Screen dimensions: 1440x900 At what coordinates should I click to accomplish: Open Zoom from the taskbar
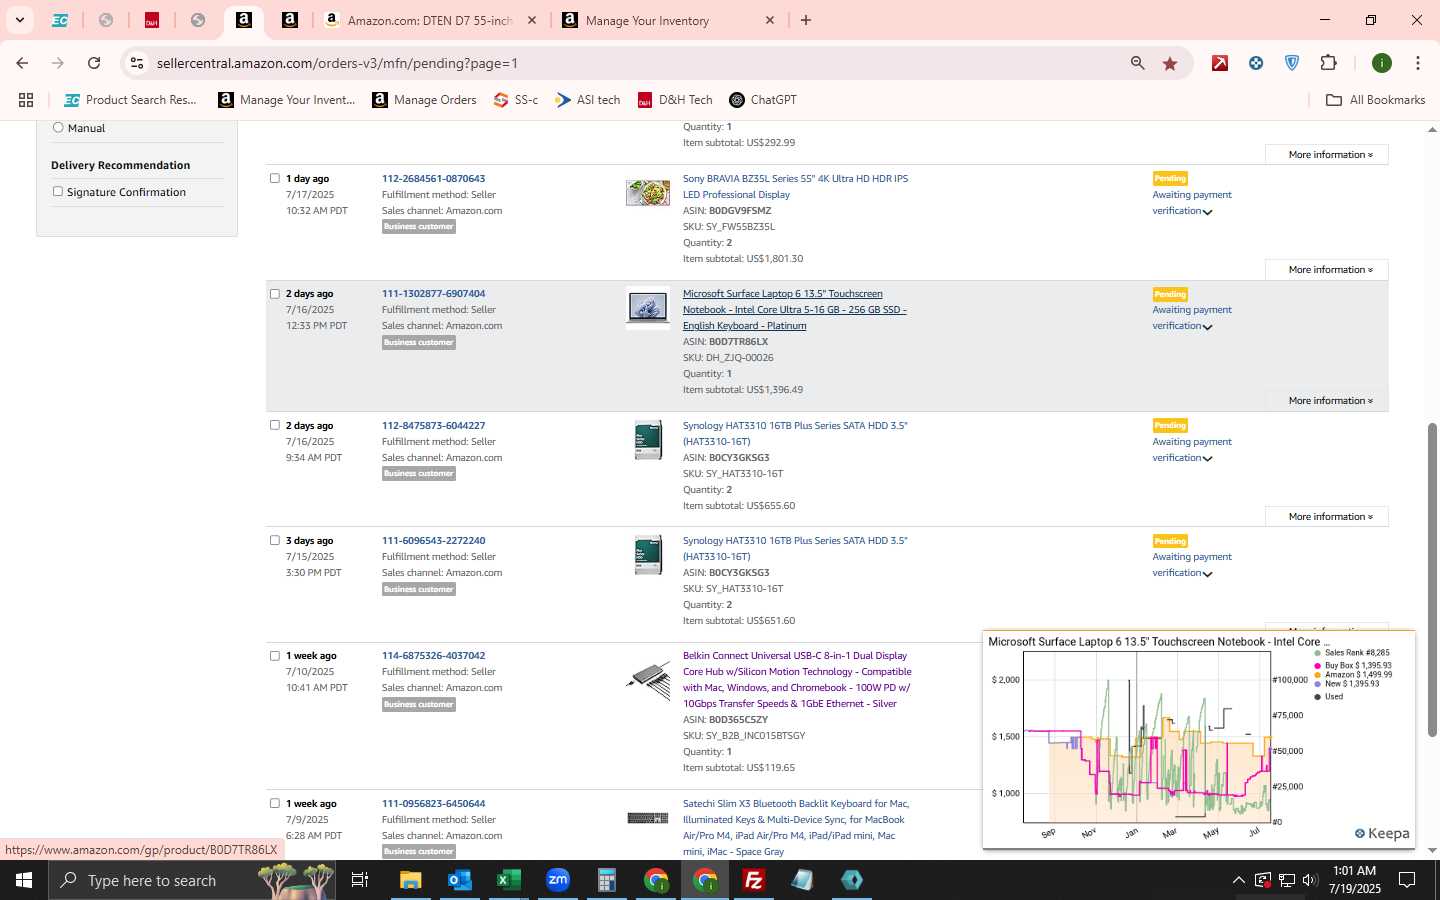[557, 880]
